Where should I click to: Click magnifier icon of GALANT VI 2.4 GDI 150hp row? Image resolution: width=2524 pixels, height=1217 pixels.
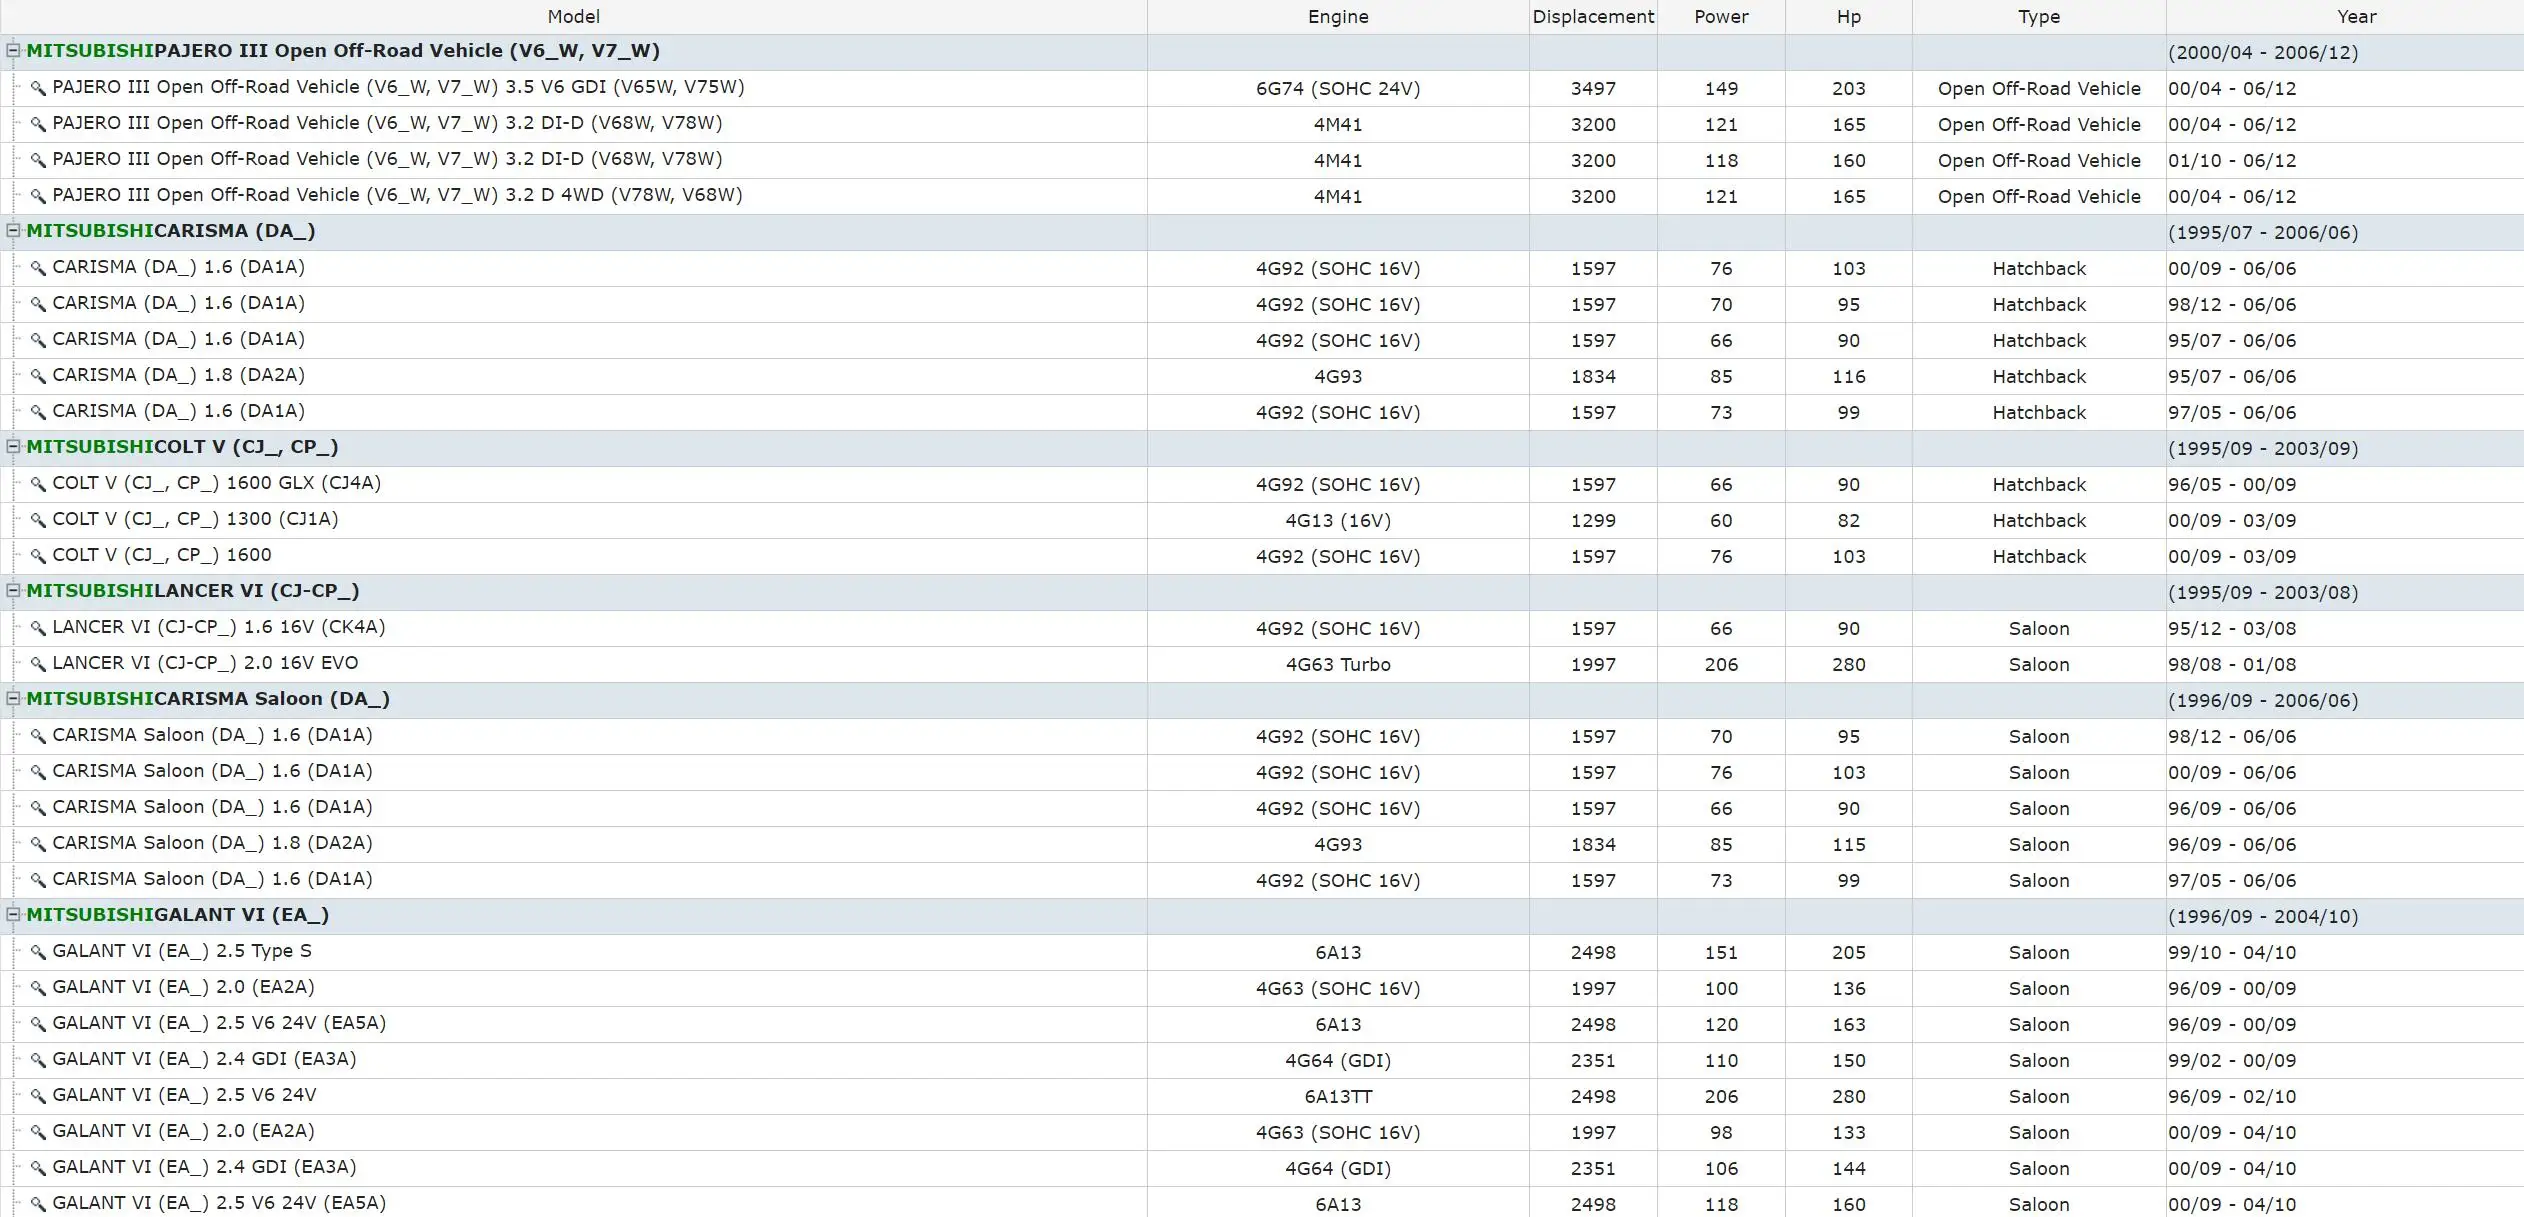click(x=38, y=1060)
